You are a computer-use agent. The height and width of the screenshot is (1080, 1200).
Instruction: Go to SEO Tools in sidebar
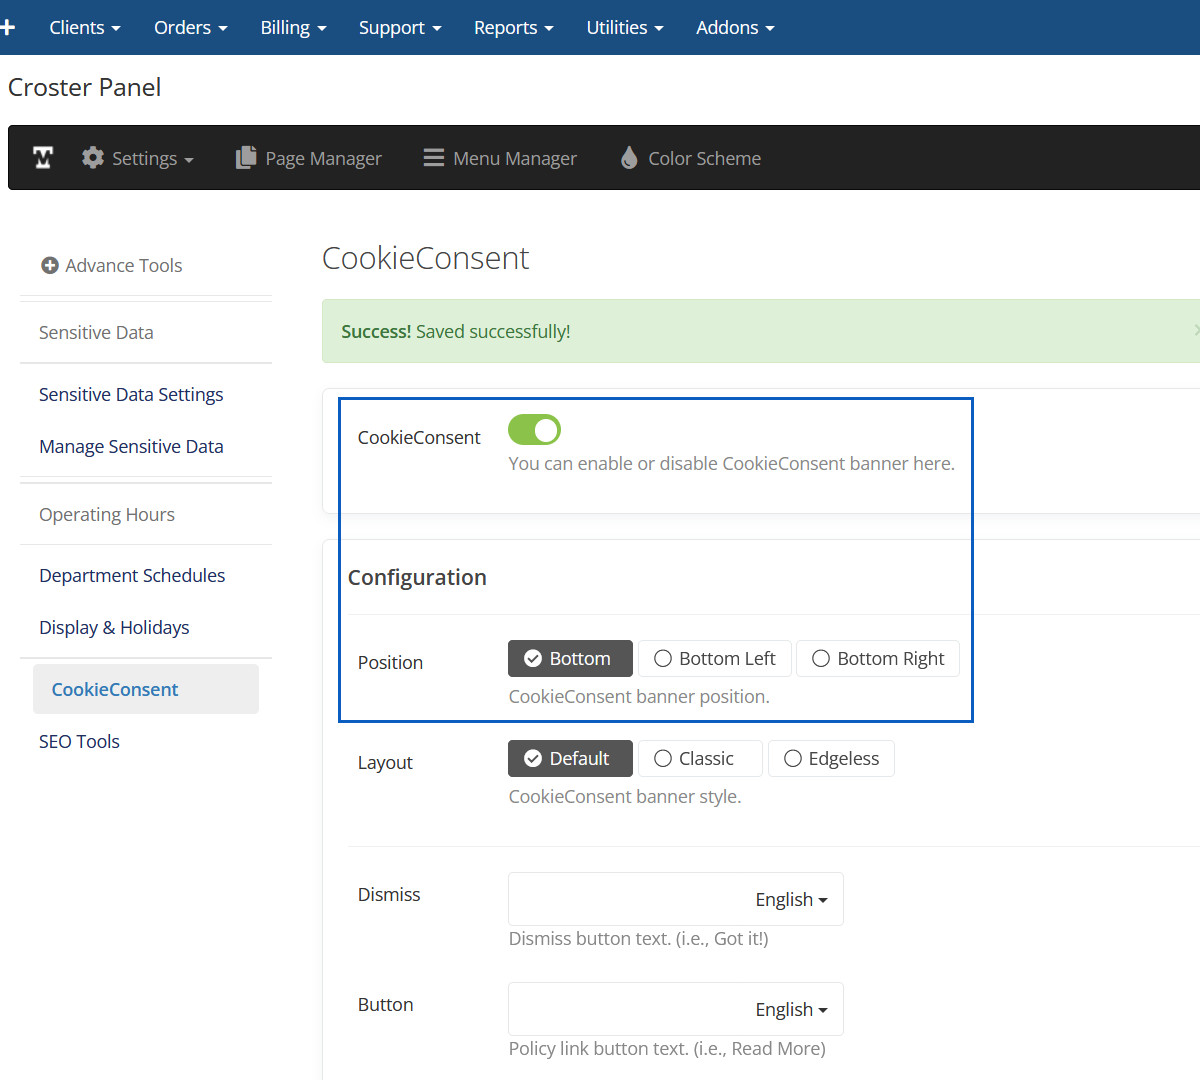pyautogui.click(x=79, y=742)
